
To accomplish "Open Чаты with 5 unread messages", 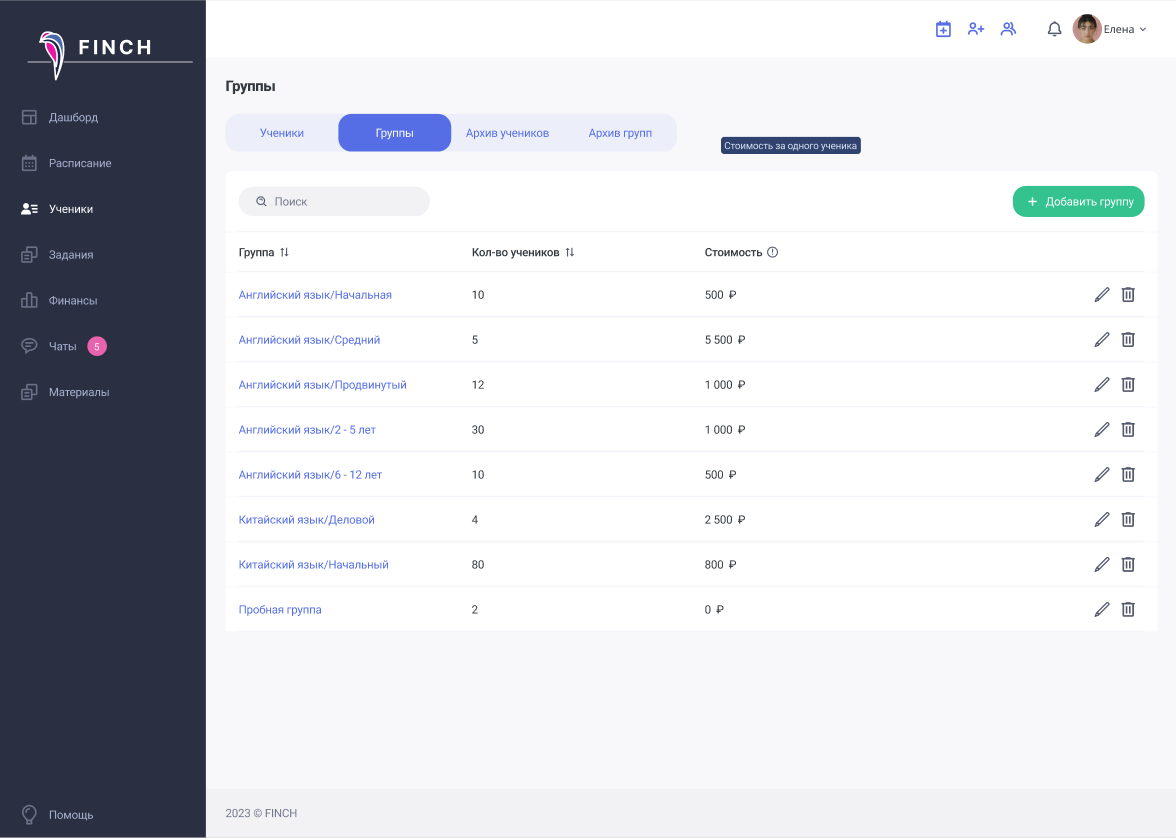I will click(63, 346).
